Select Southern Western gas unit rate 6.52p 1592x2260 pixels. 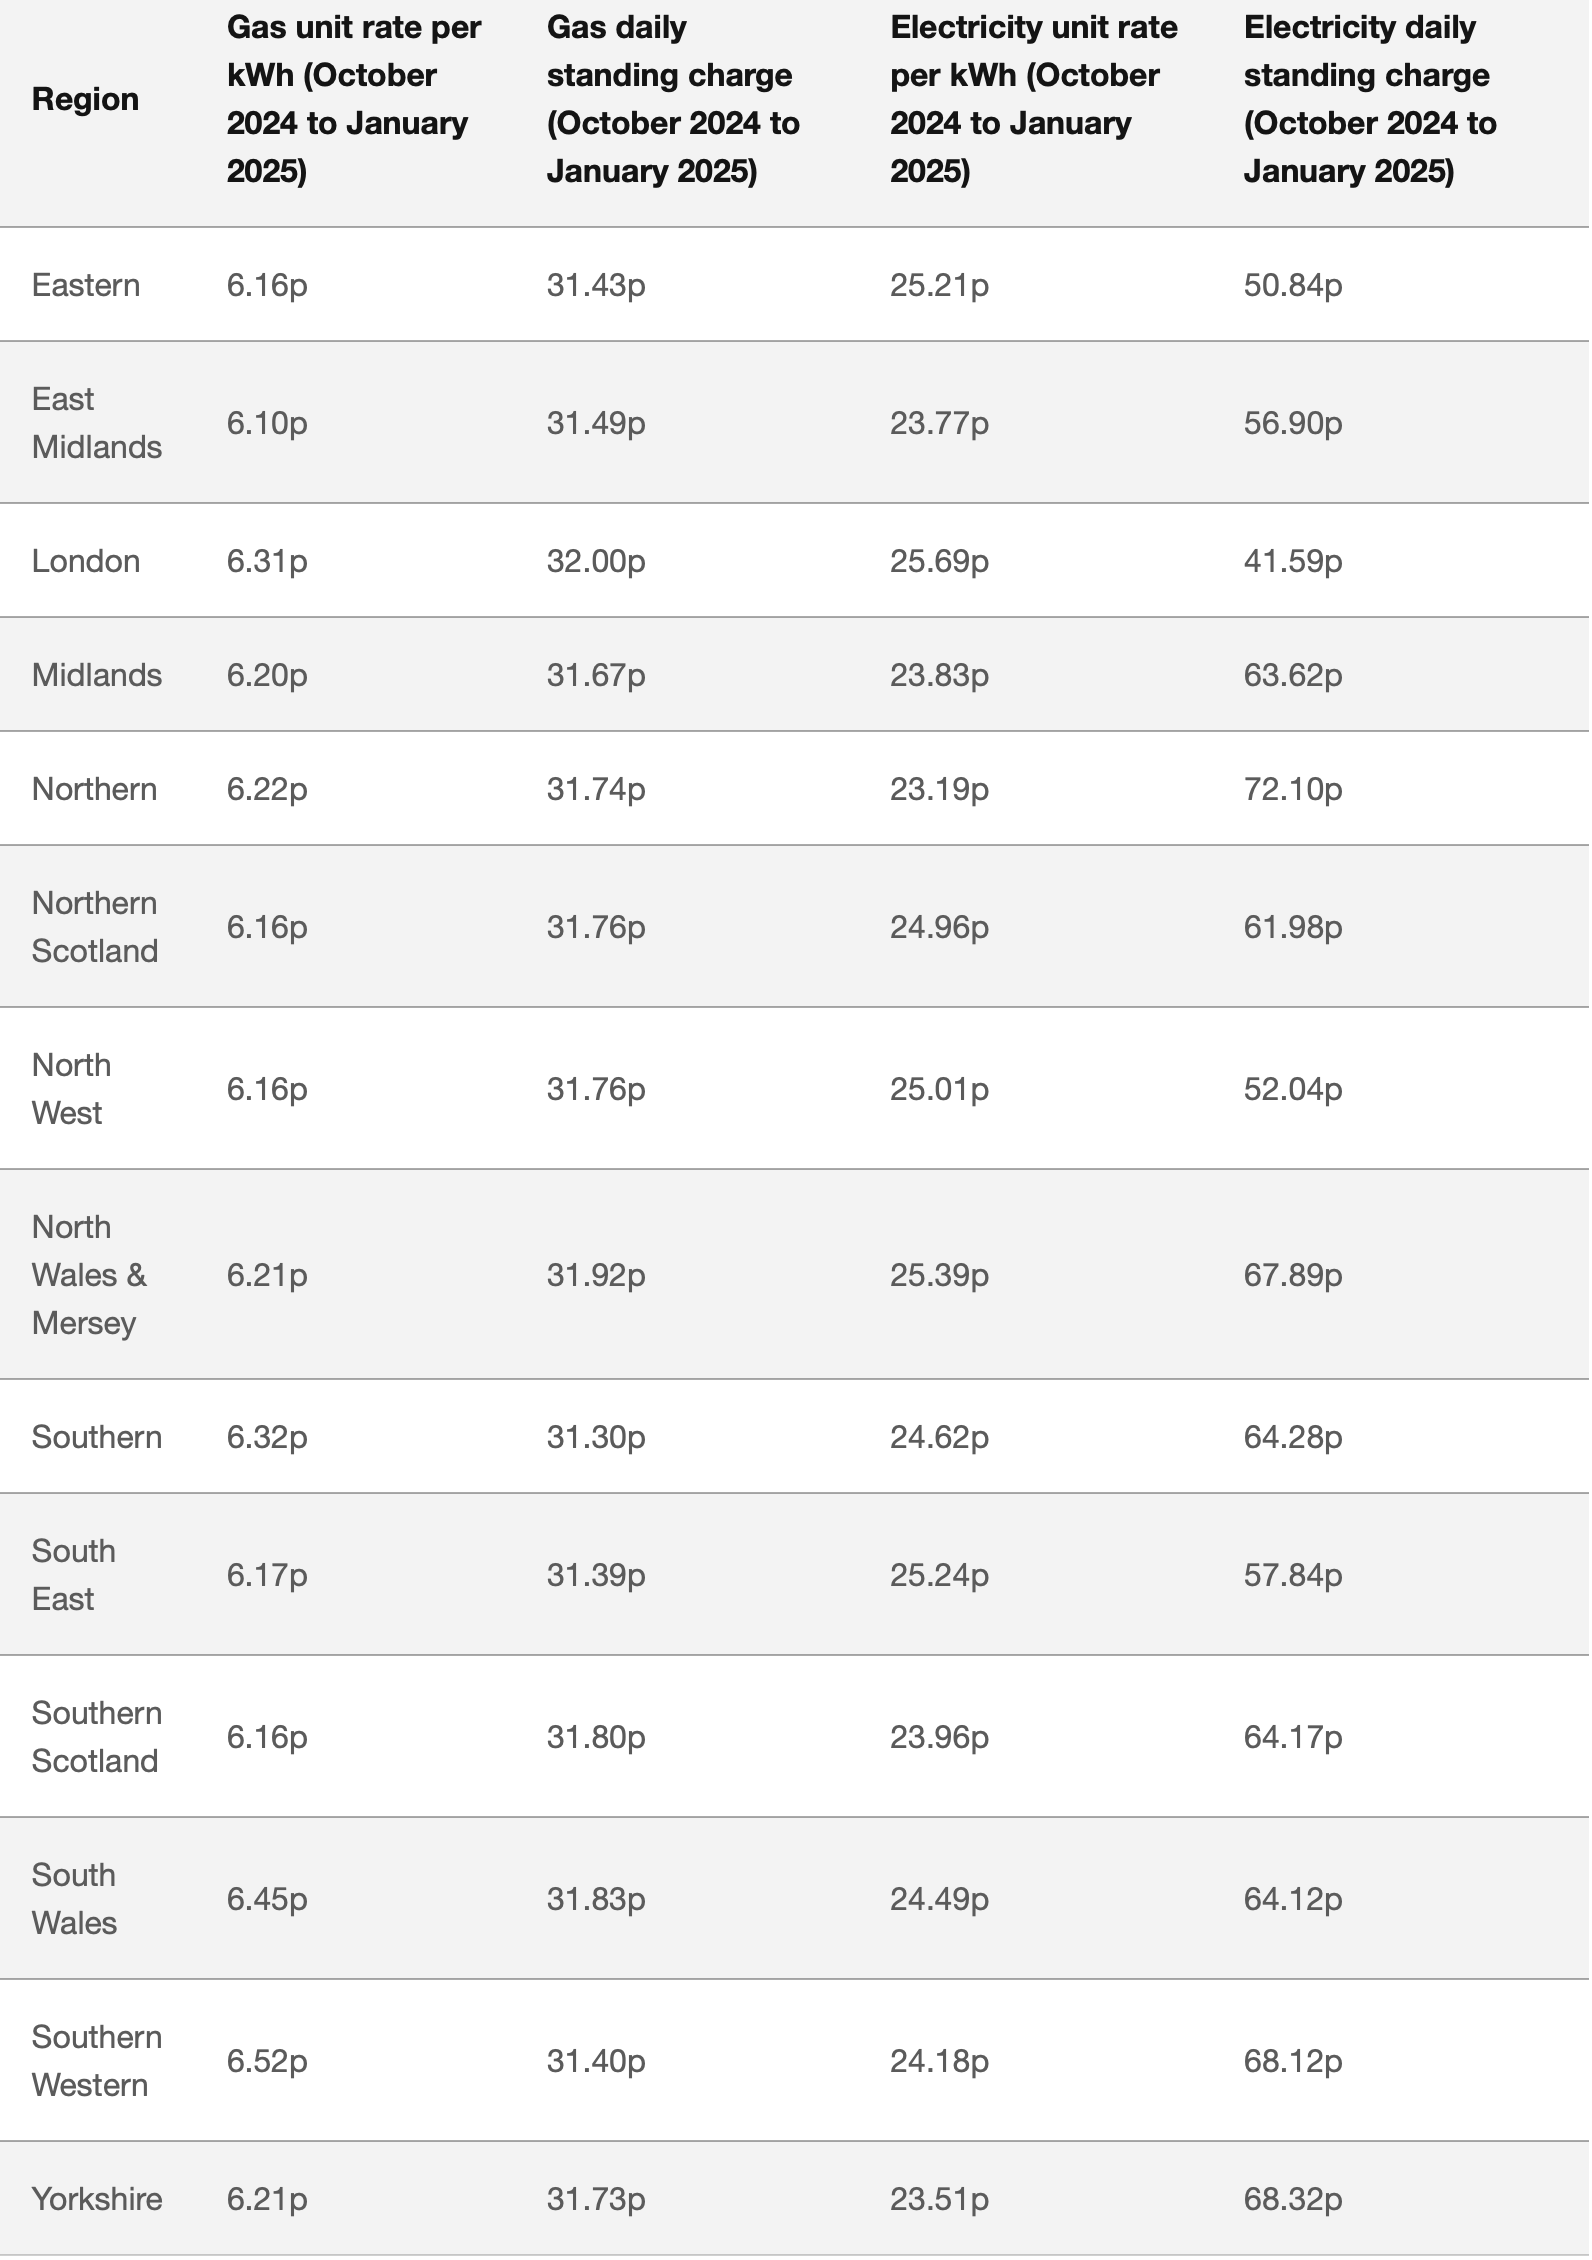pyautogui.click(x=267, y=2061)
